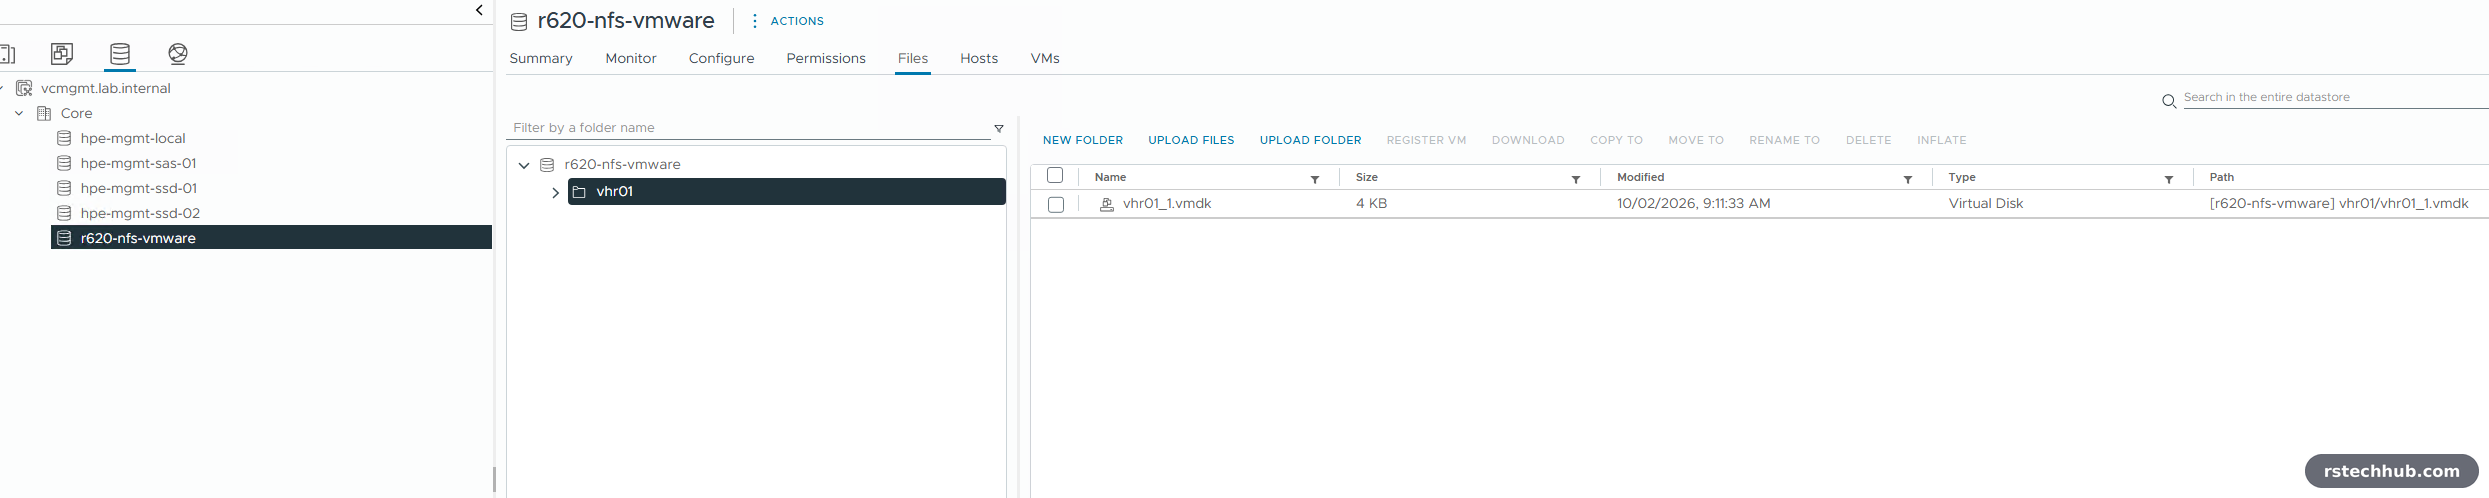Open the Actions menu kebab icon

[x=755, y=21]
